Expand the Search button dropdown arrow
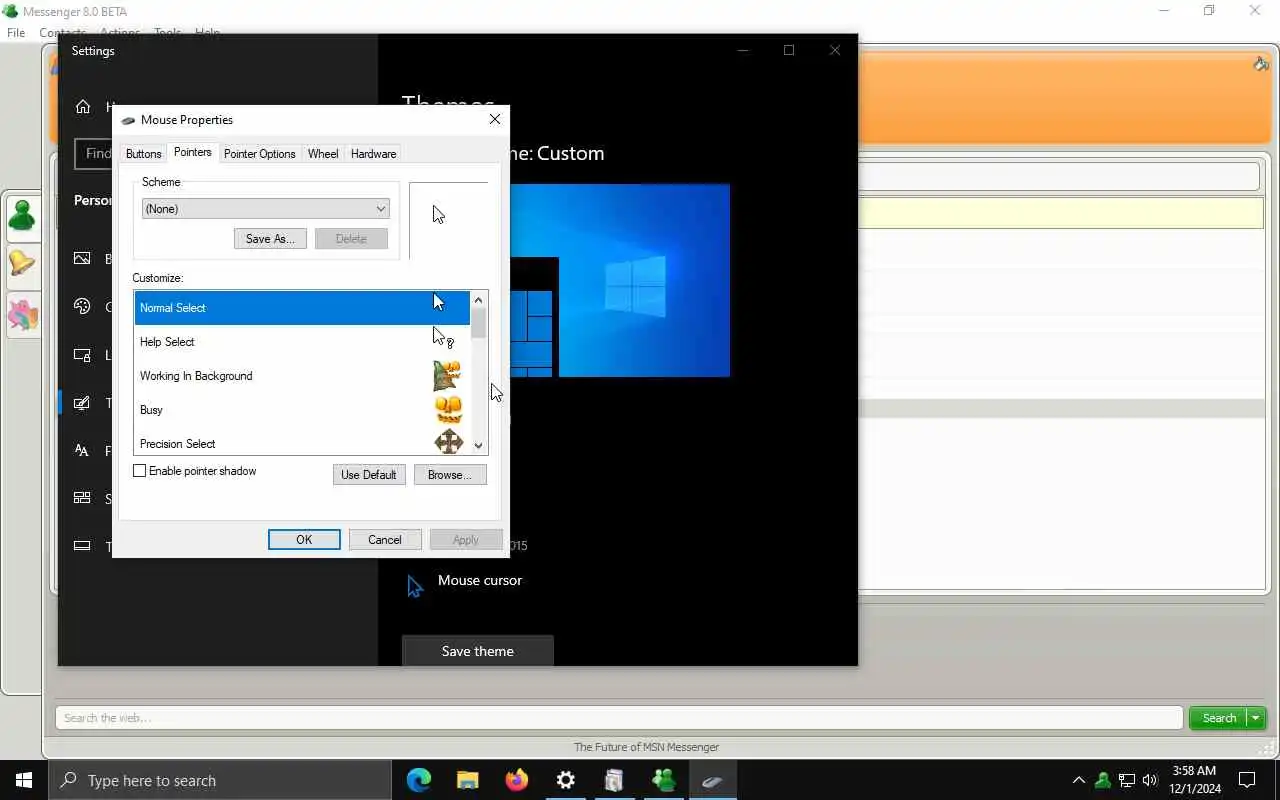Screen dimensions: 1280x800 pyautogui.click(x=1256, y=718)
